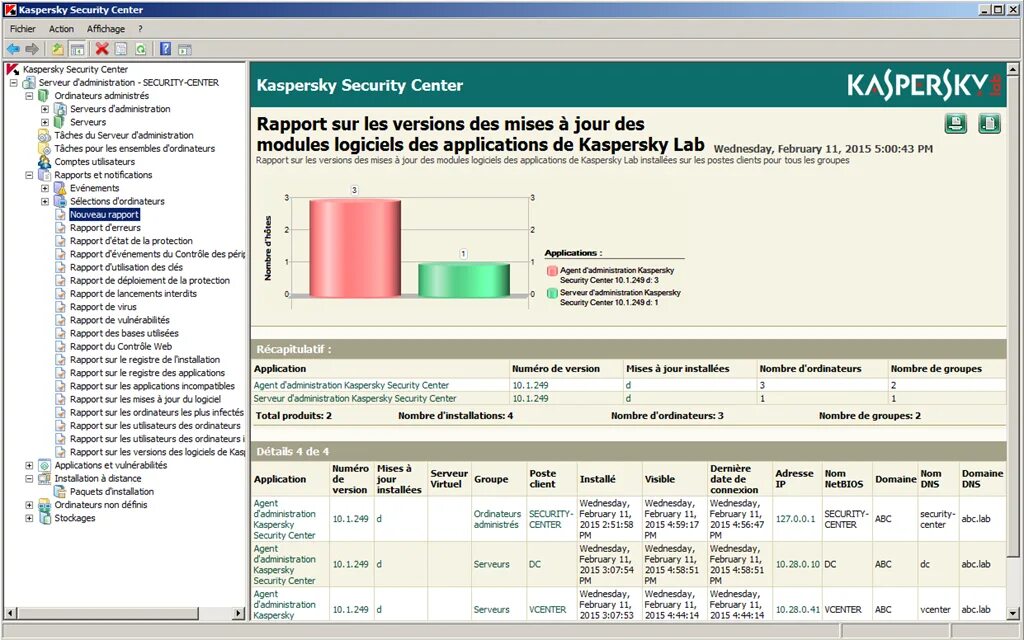Click the red X Delete toolbar icon
Viewport: 1024px width, 640px height.
[x=102, y=49]
